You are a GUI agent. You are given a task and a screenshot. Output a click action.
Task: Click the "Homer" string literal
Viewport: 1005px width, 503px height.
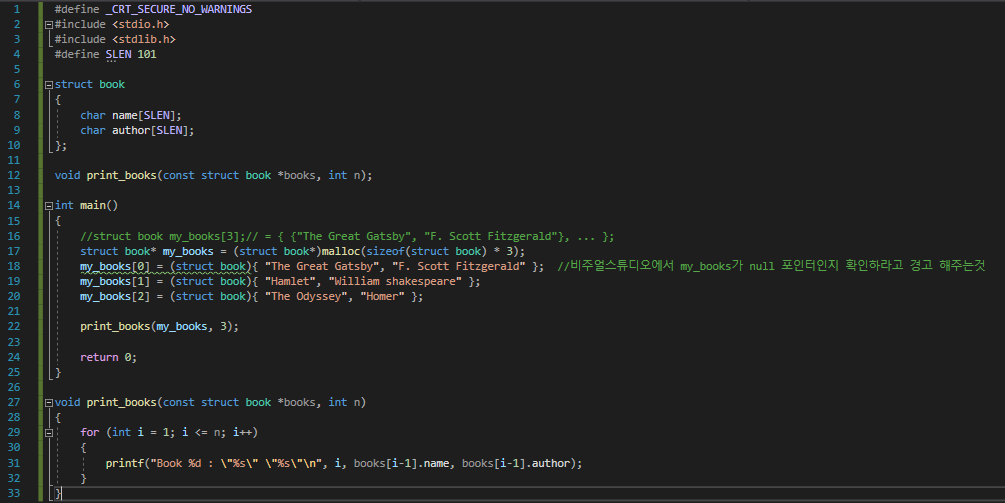click(383, 296)
